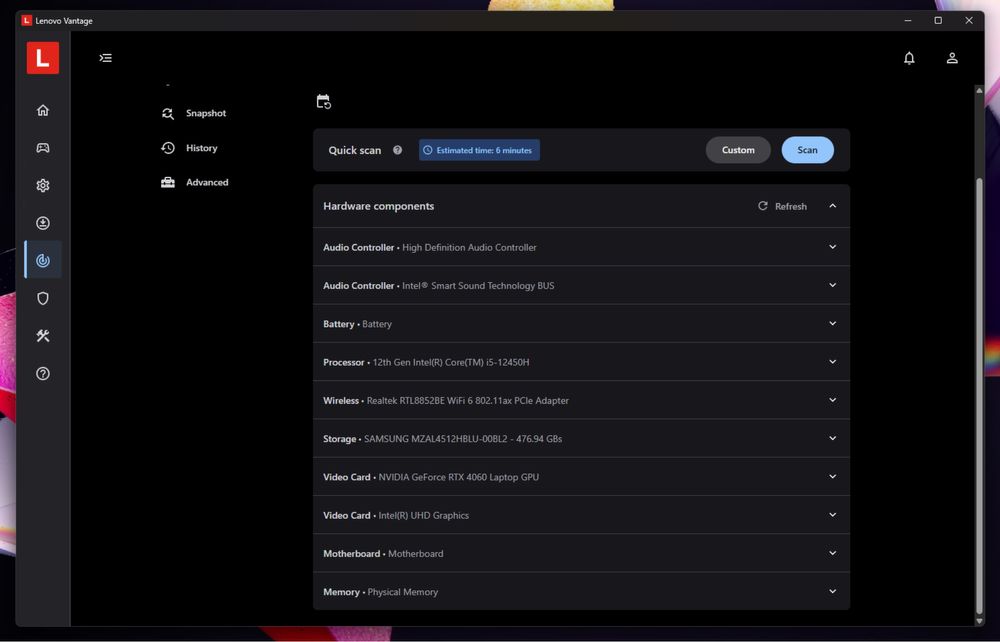Toggle the navigation menu collapse icon
Screen dimensions: 1000x642
coord(106,58)
